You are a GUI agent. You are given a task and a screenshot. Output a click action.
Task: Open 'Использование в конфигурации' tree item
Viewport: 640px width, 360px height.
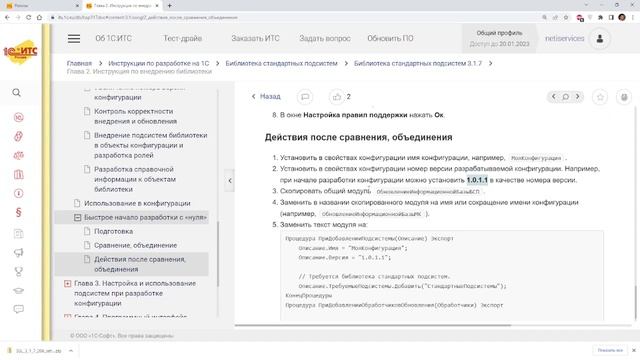pyautogui.click(x=137, y=203)
